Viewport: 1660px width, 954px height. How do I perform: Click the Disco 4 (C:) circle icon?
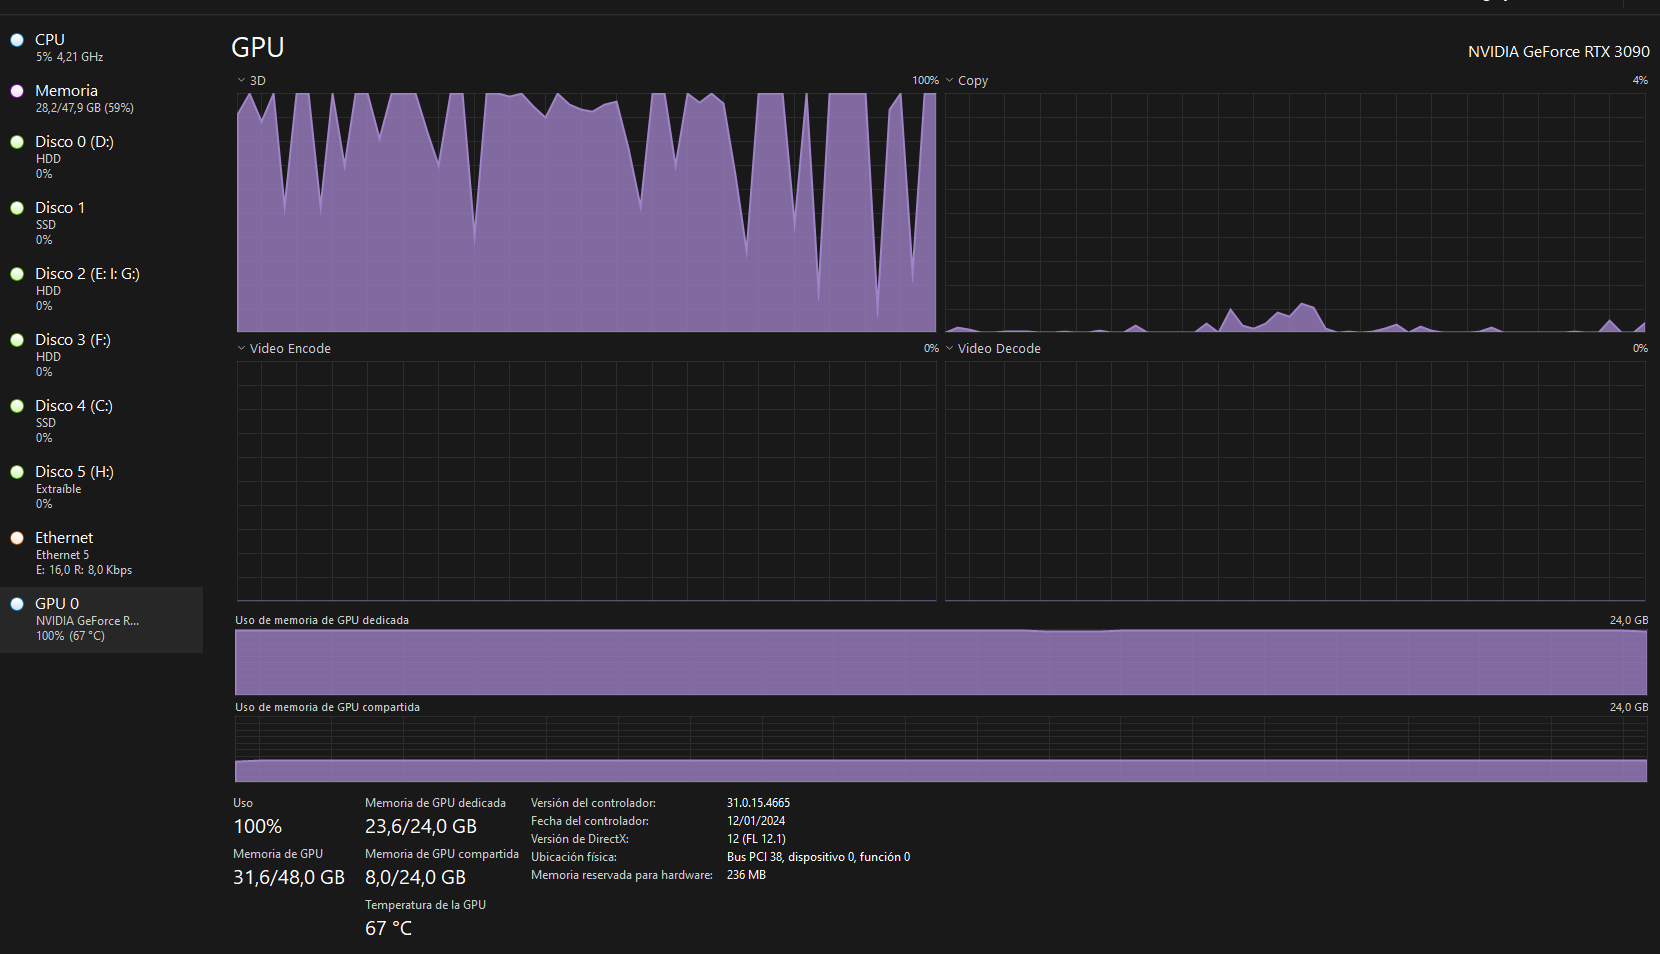coord(17,406)
